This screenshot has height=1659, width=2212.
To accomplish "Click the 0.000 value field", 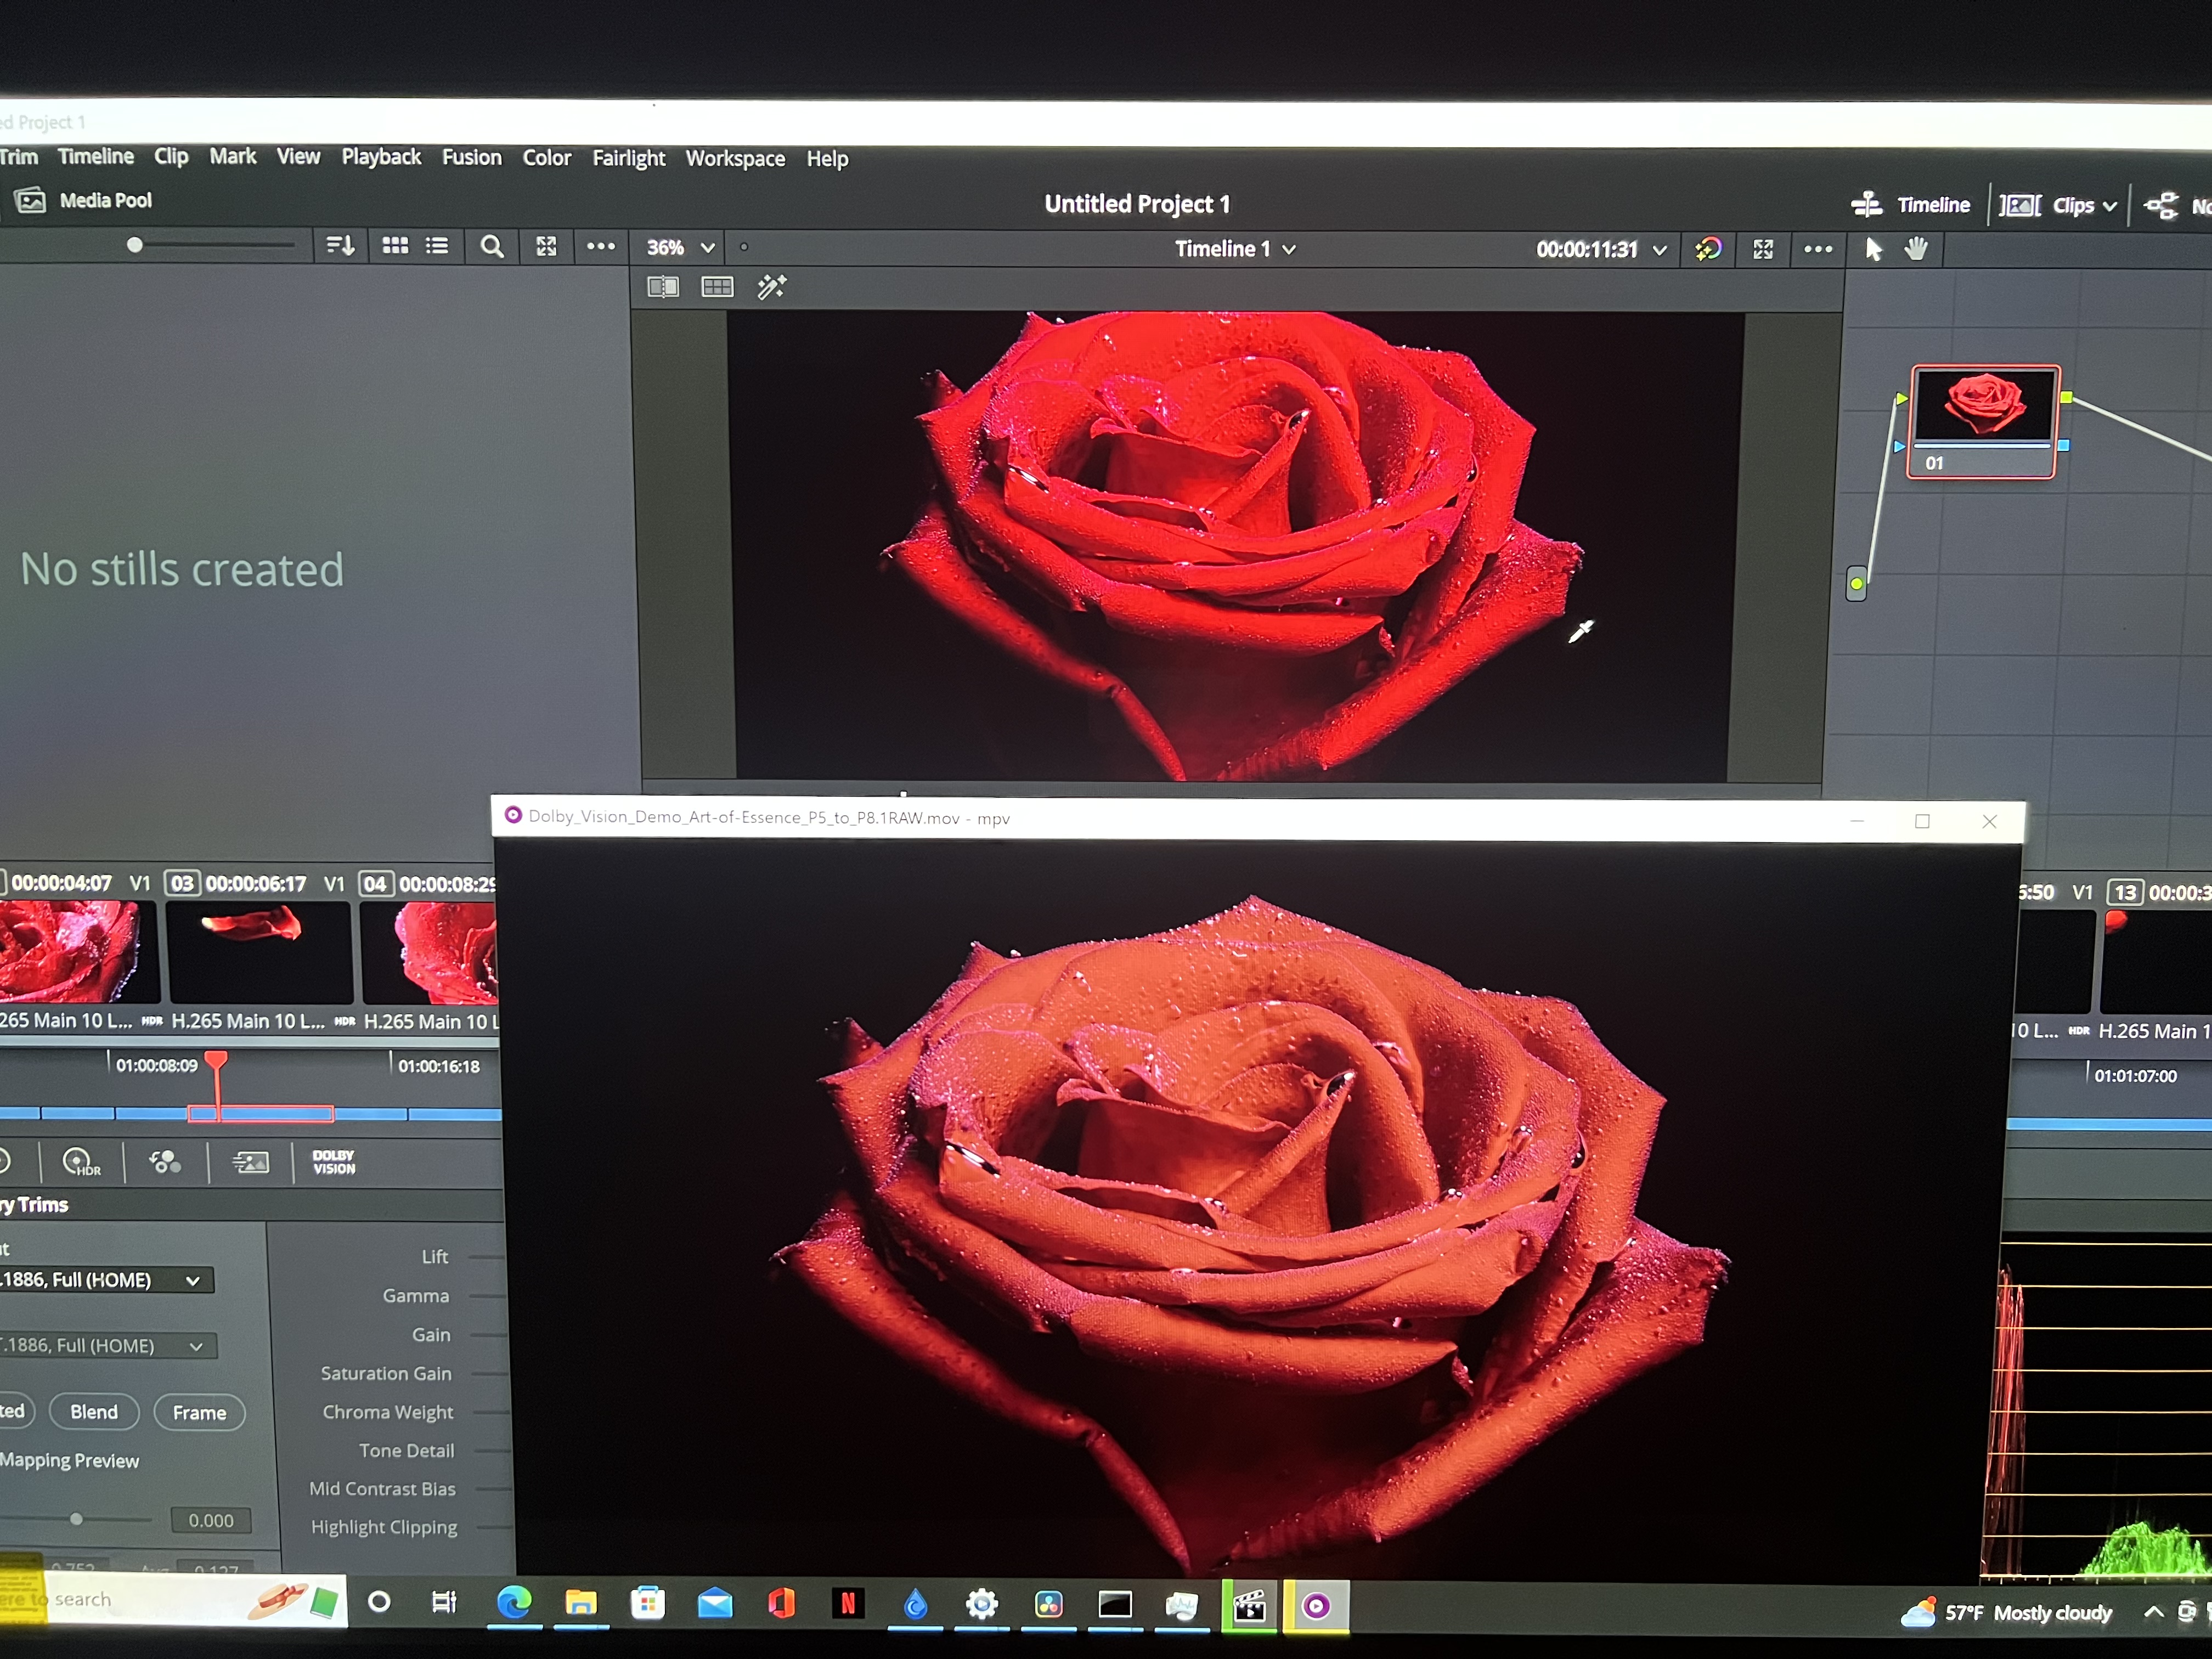I will pyautogui.click(x=211, y=1520).
